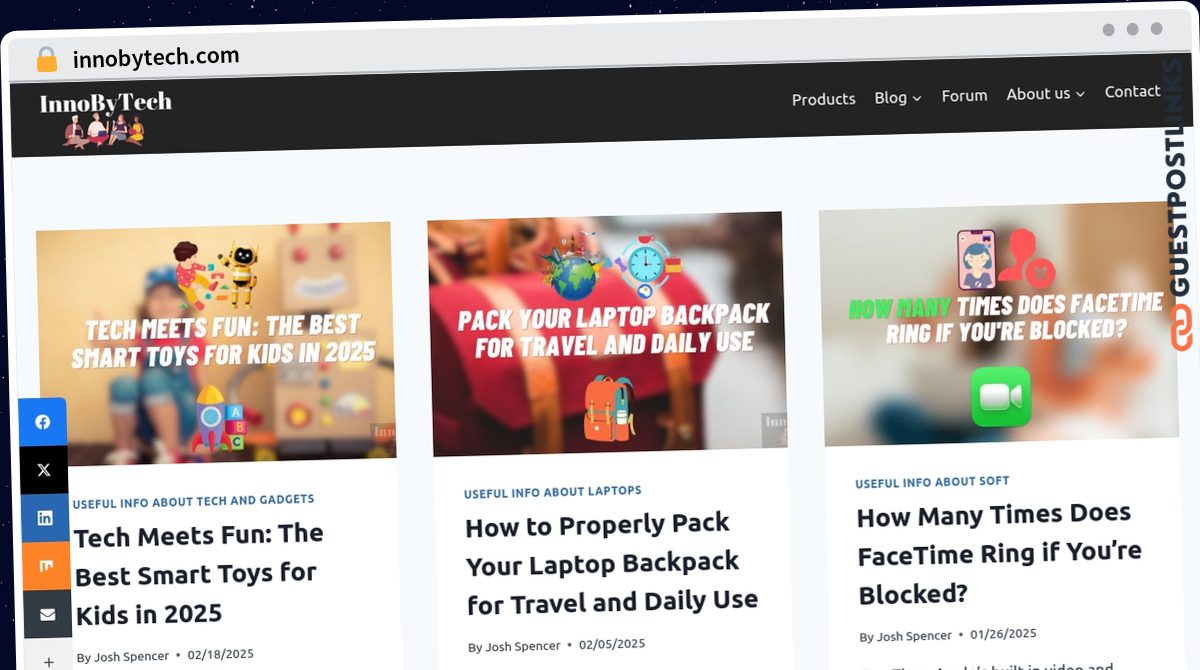Expand the About us dropdown menu

coord(1045,94)
